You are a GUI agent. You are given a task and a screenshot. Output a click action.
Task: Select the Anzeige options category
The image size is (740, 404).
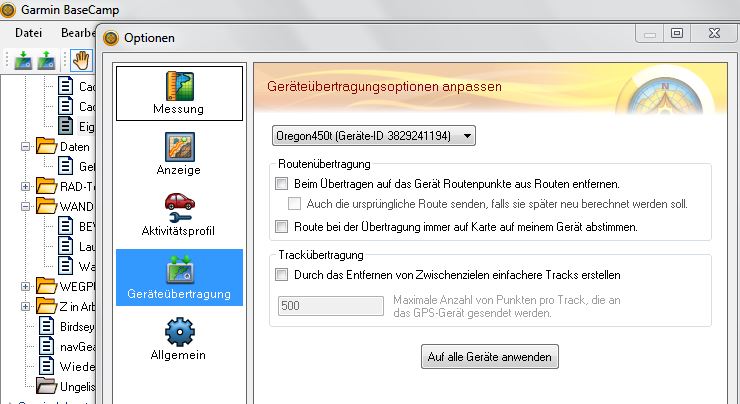click(179, 154)
